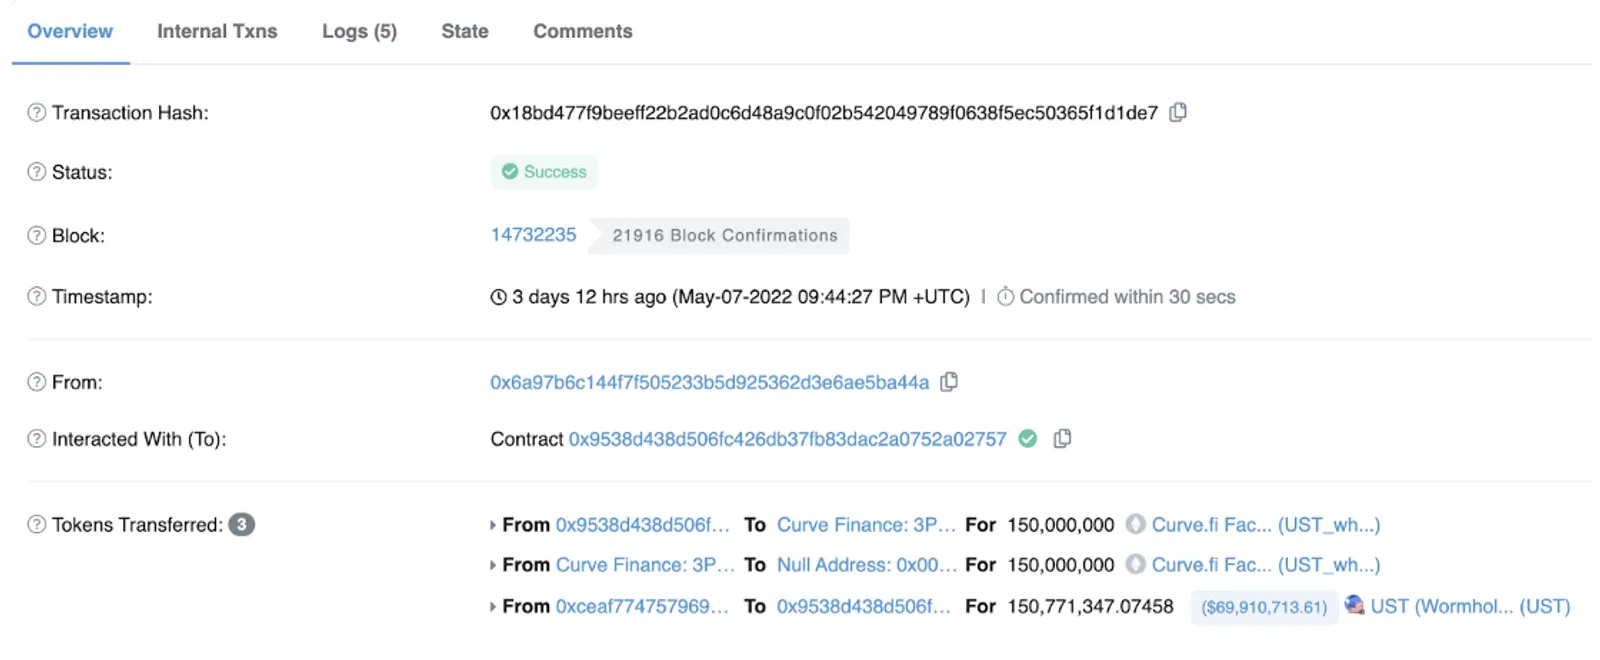Image resolution: width=1600 pixels, height=660 pixels.
Task: Click the Success status badge
Action: tap(544, 172)
